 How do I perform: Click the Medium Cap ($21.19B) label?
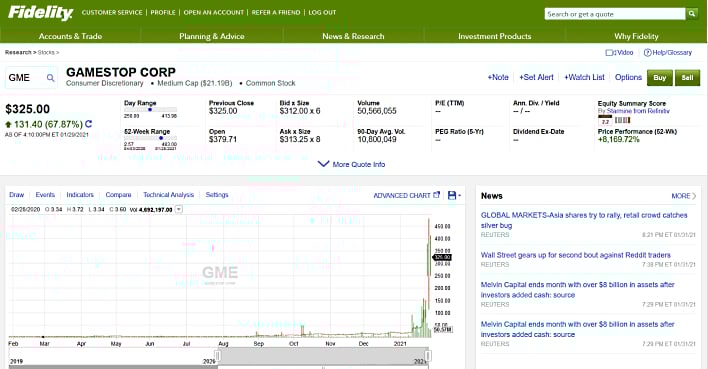(x=195, y=84)
